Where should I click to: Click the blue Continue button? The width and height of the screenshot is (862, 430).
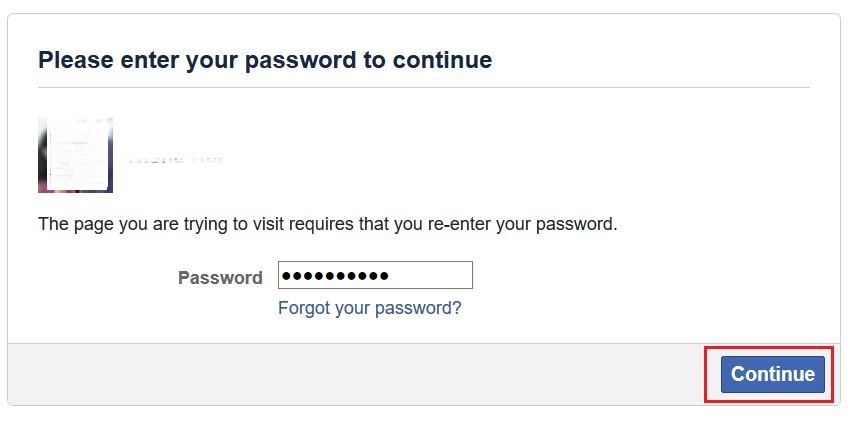click(772, 374)
